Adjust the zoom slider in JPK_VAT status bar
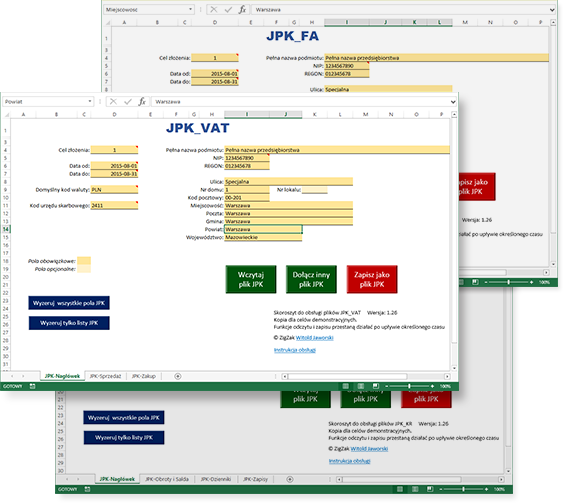563x503 pixels. point(409,386)
